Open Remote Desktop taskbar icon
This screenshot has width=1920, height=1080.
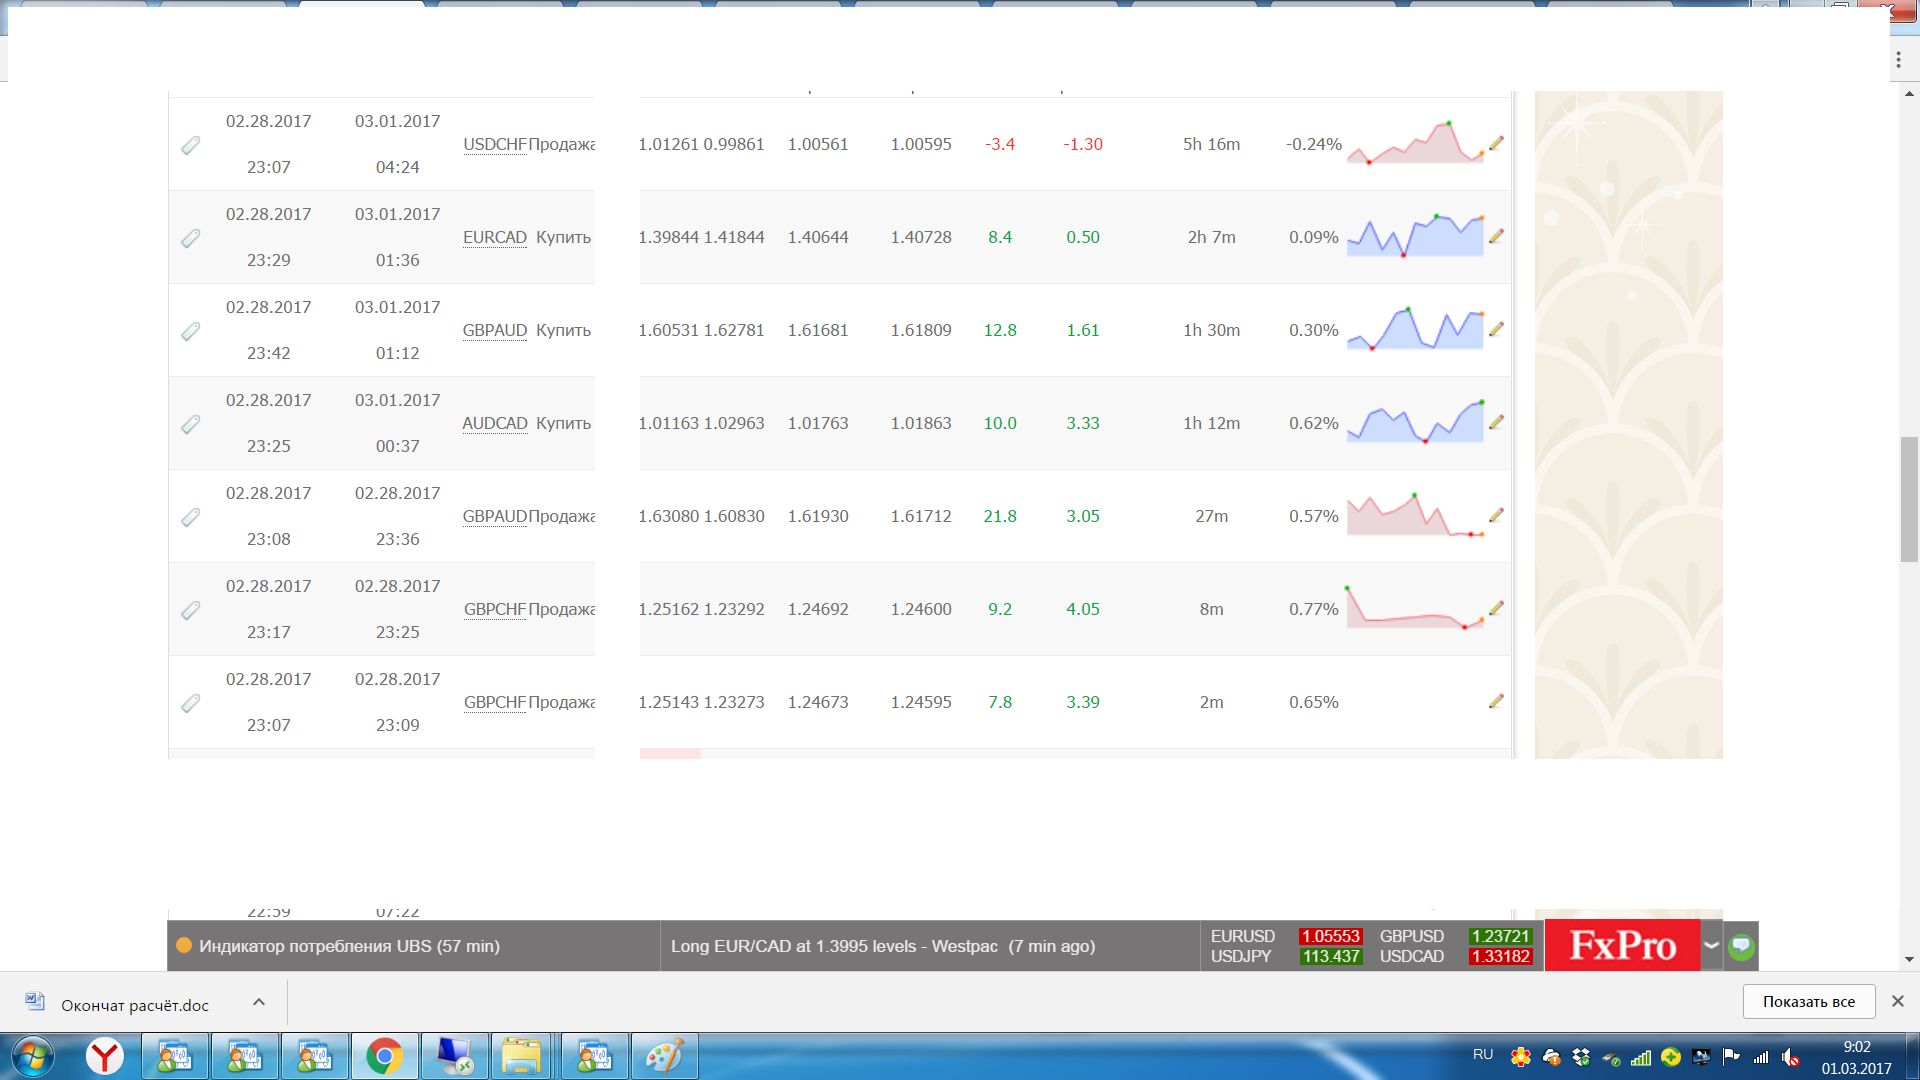(x=454, y=1056)
